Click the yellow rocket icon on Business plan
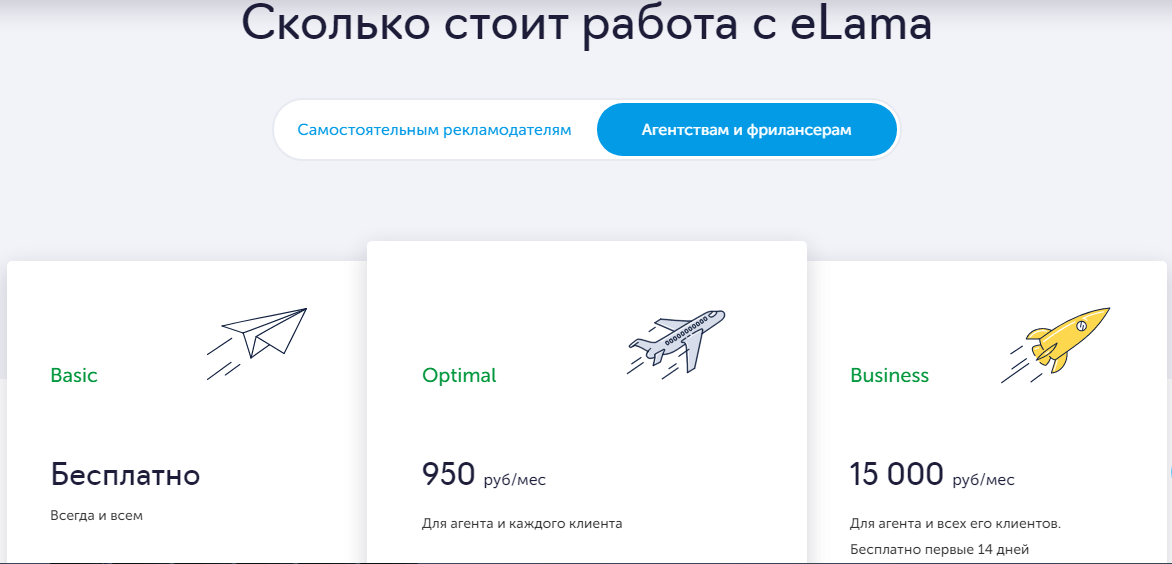 click(1062, 342)
